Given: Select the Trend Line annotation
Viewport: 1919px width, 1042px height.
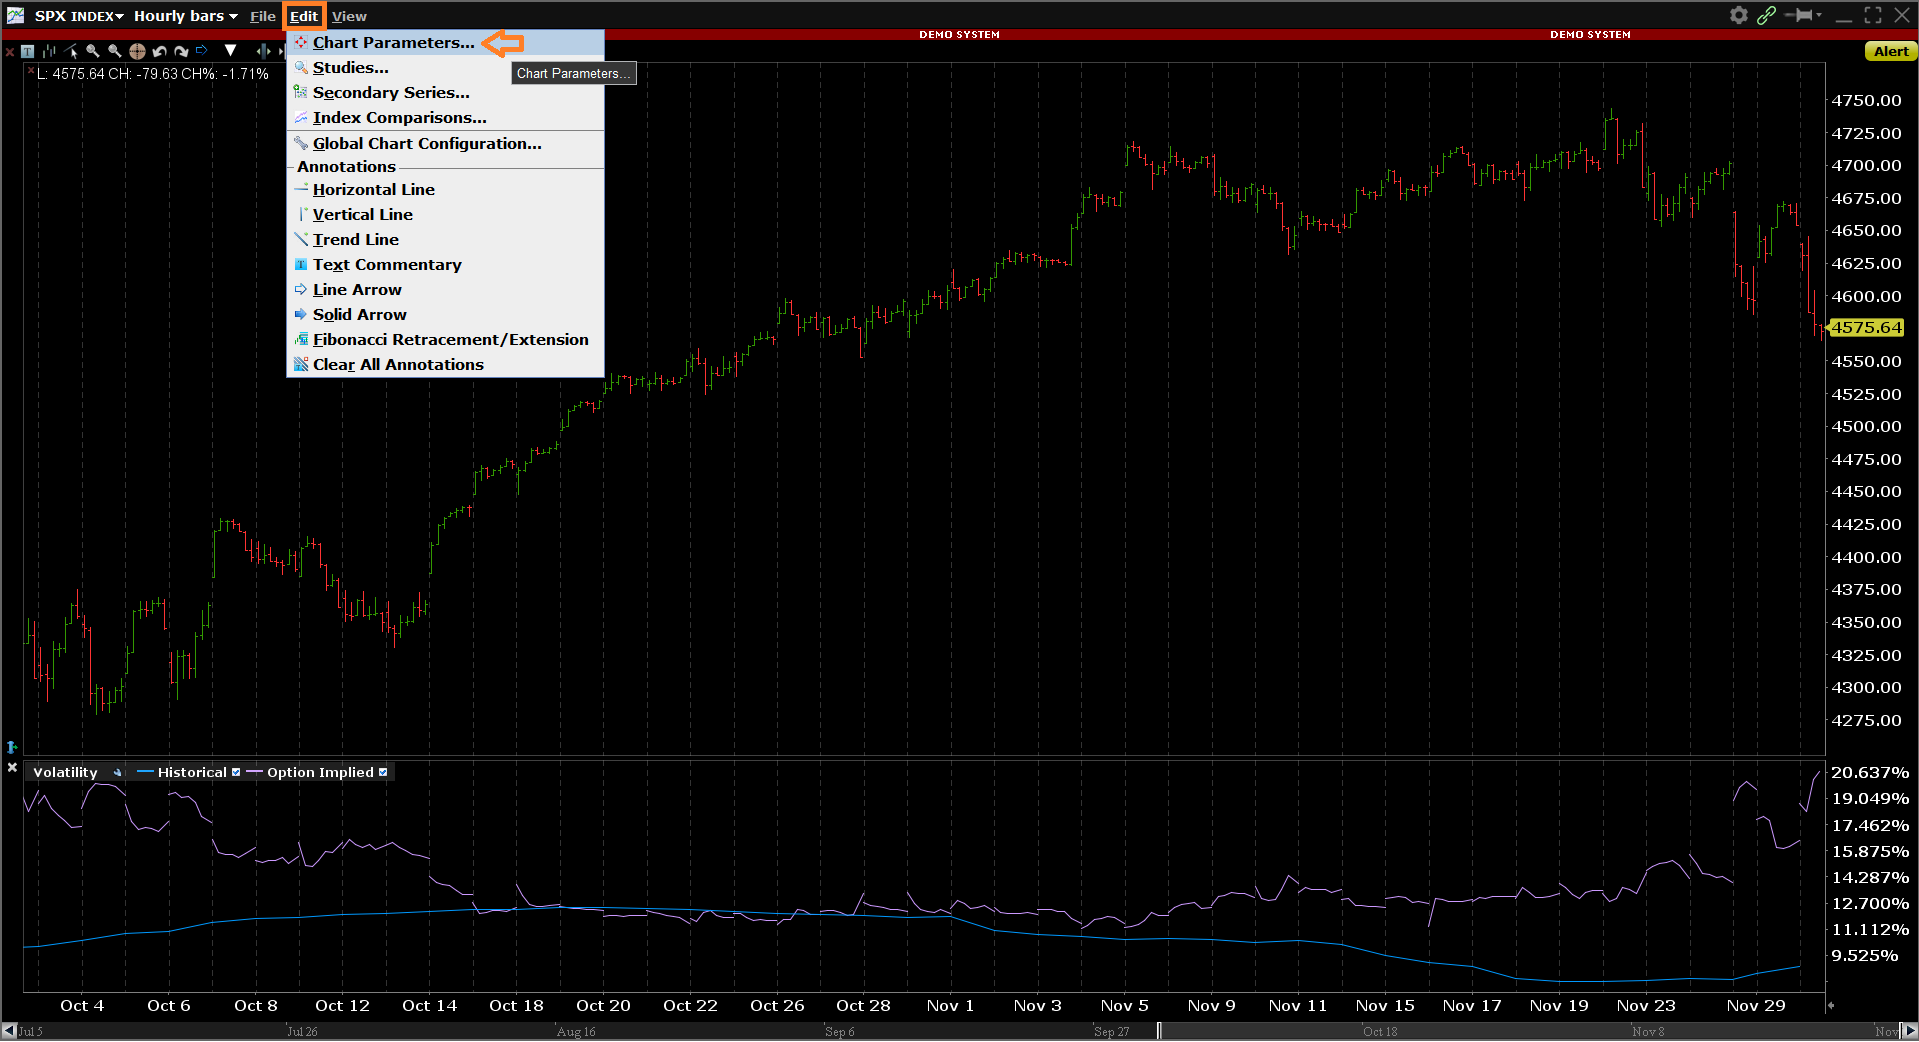Looking at the screenshot, I should point(445,239).
